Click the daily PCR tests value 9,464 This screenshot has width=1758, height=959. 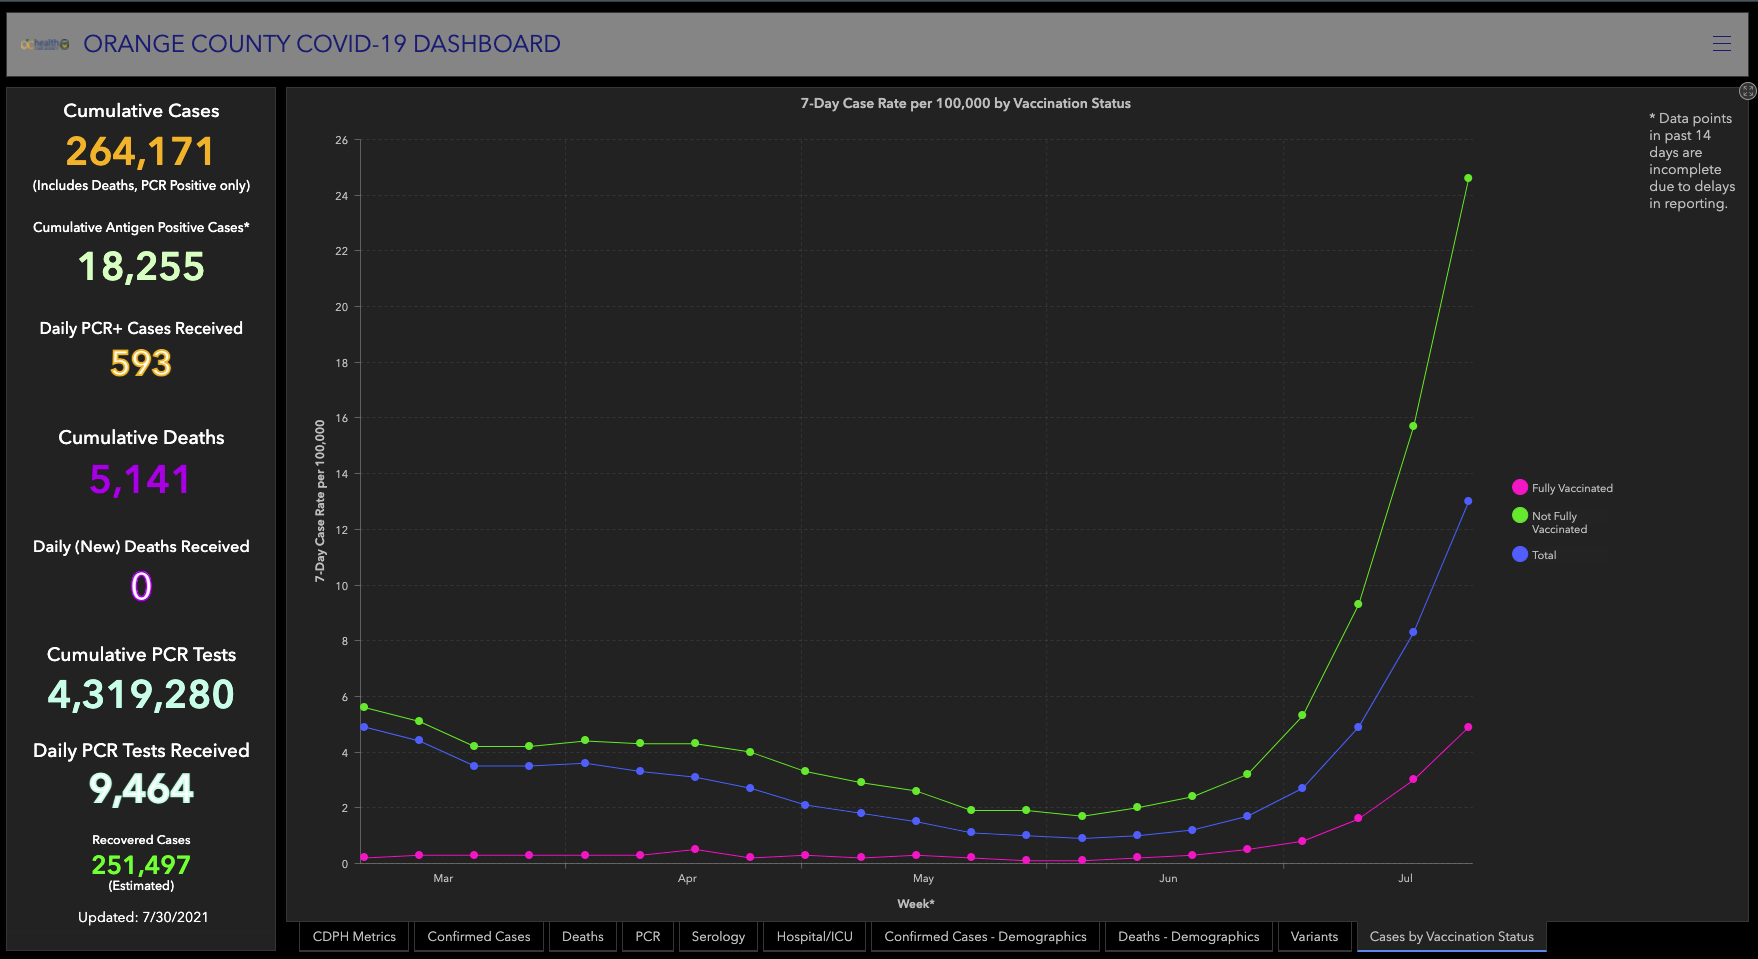click(x=141, y=789)
